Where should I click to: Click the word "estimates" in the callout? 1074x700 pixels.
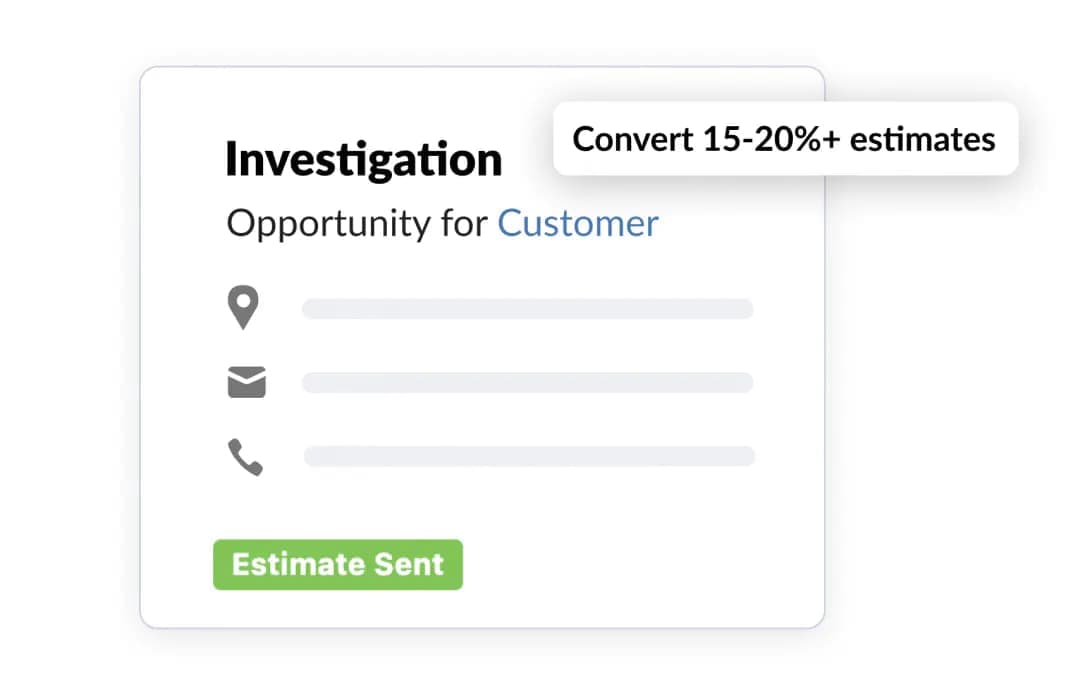922,139
